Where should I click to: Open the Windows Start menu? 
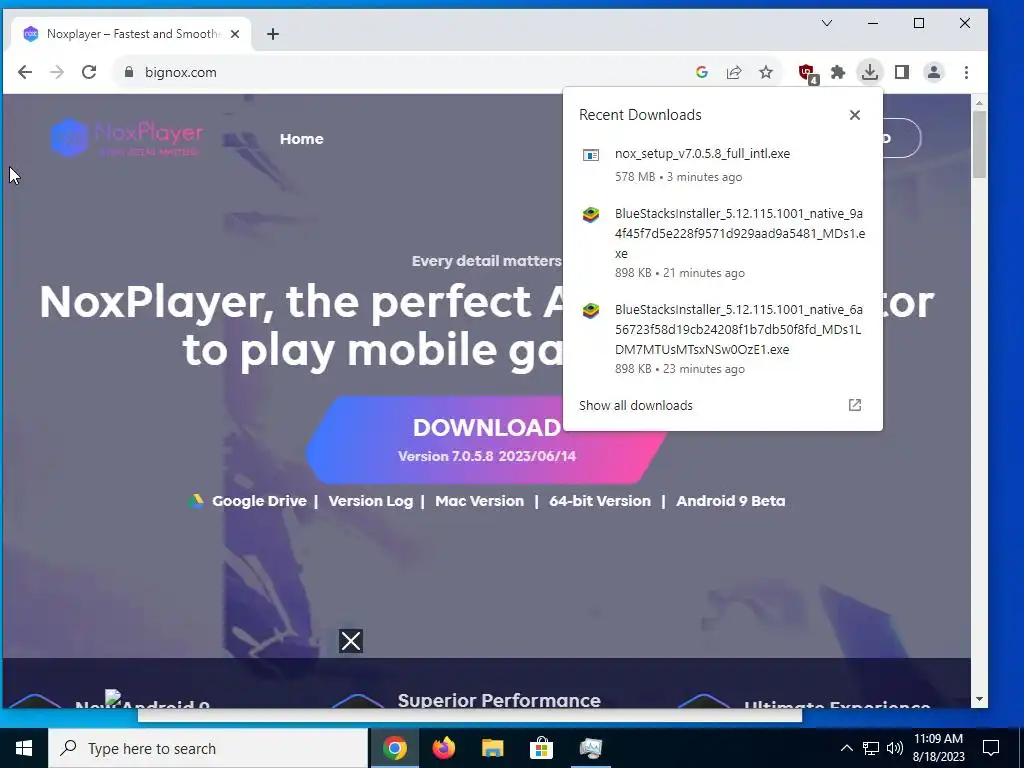click(24, 748)
